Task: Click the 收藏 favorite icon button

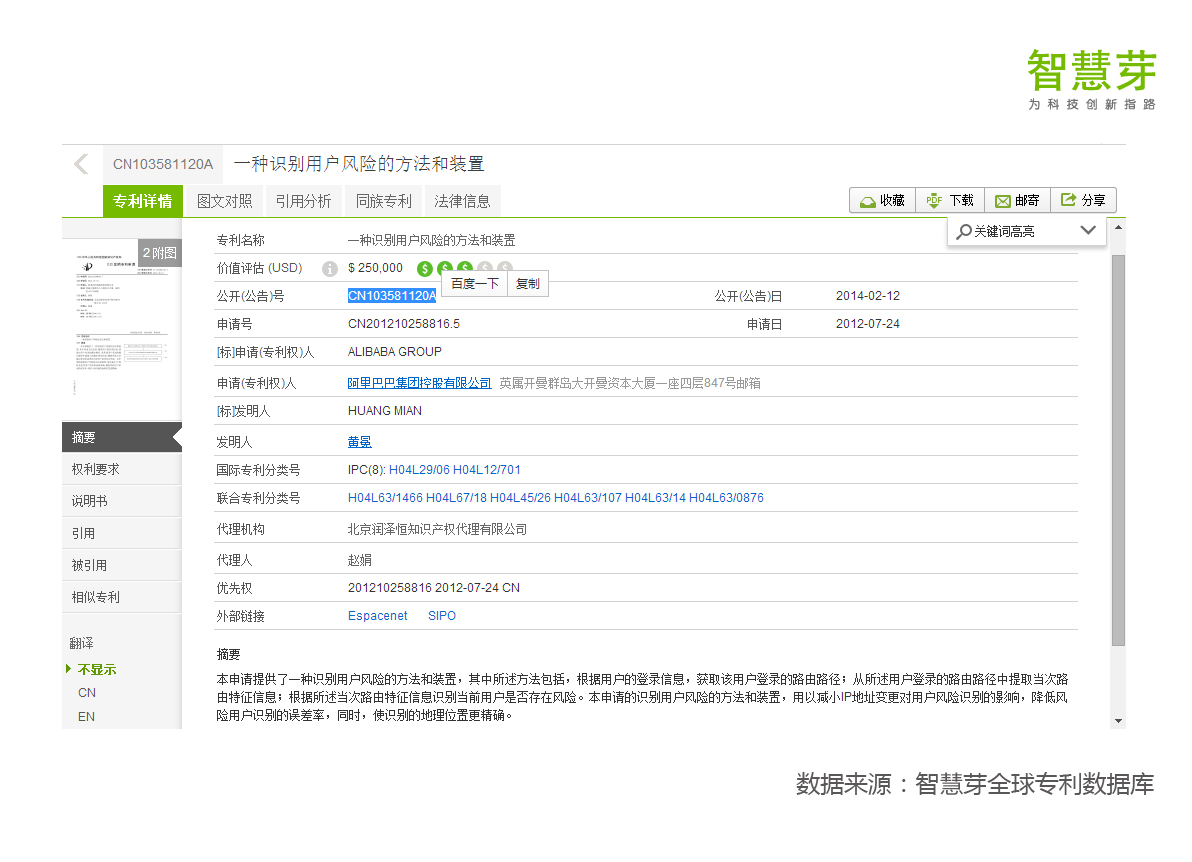Action: click(x=882, y=201)
